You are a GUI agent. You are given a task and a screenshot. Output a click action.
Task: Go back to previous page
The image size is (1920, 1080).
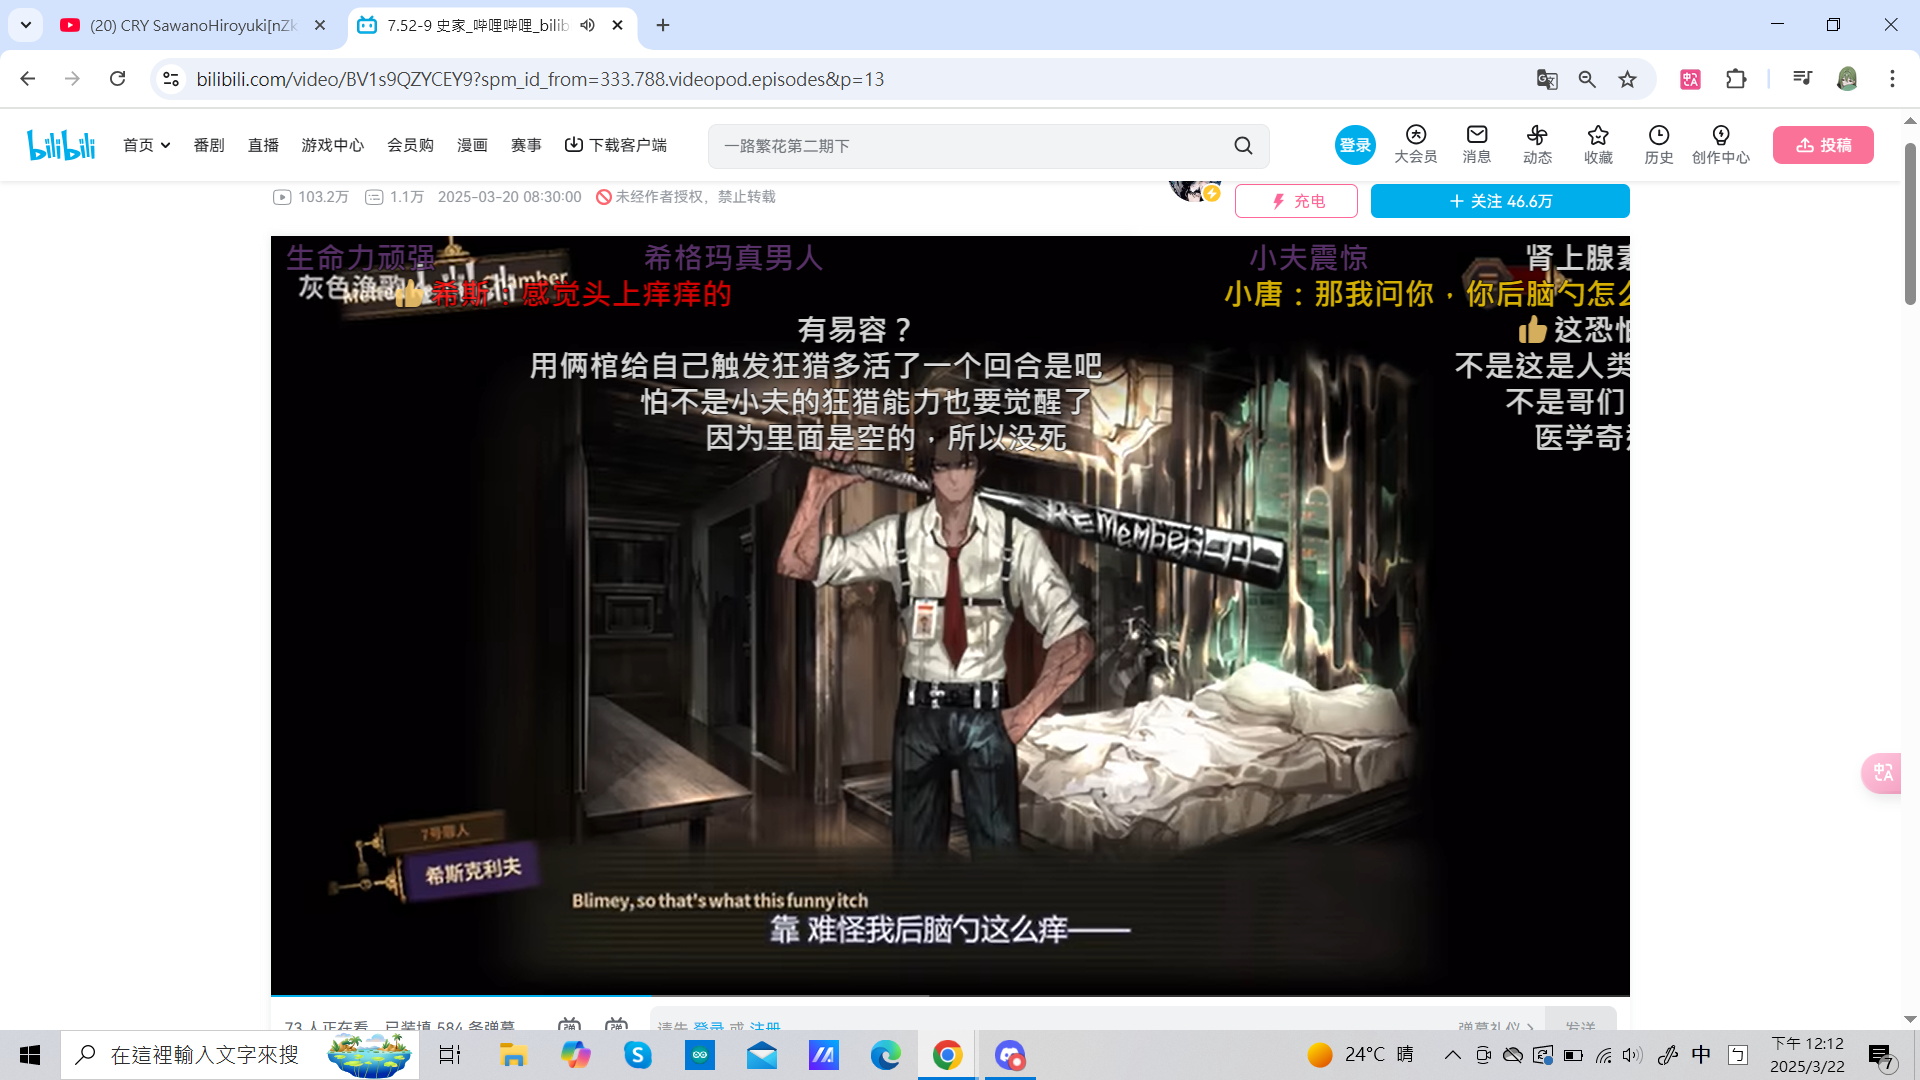click(28, 79)
